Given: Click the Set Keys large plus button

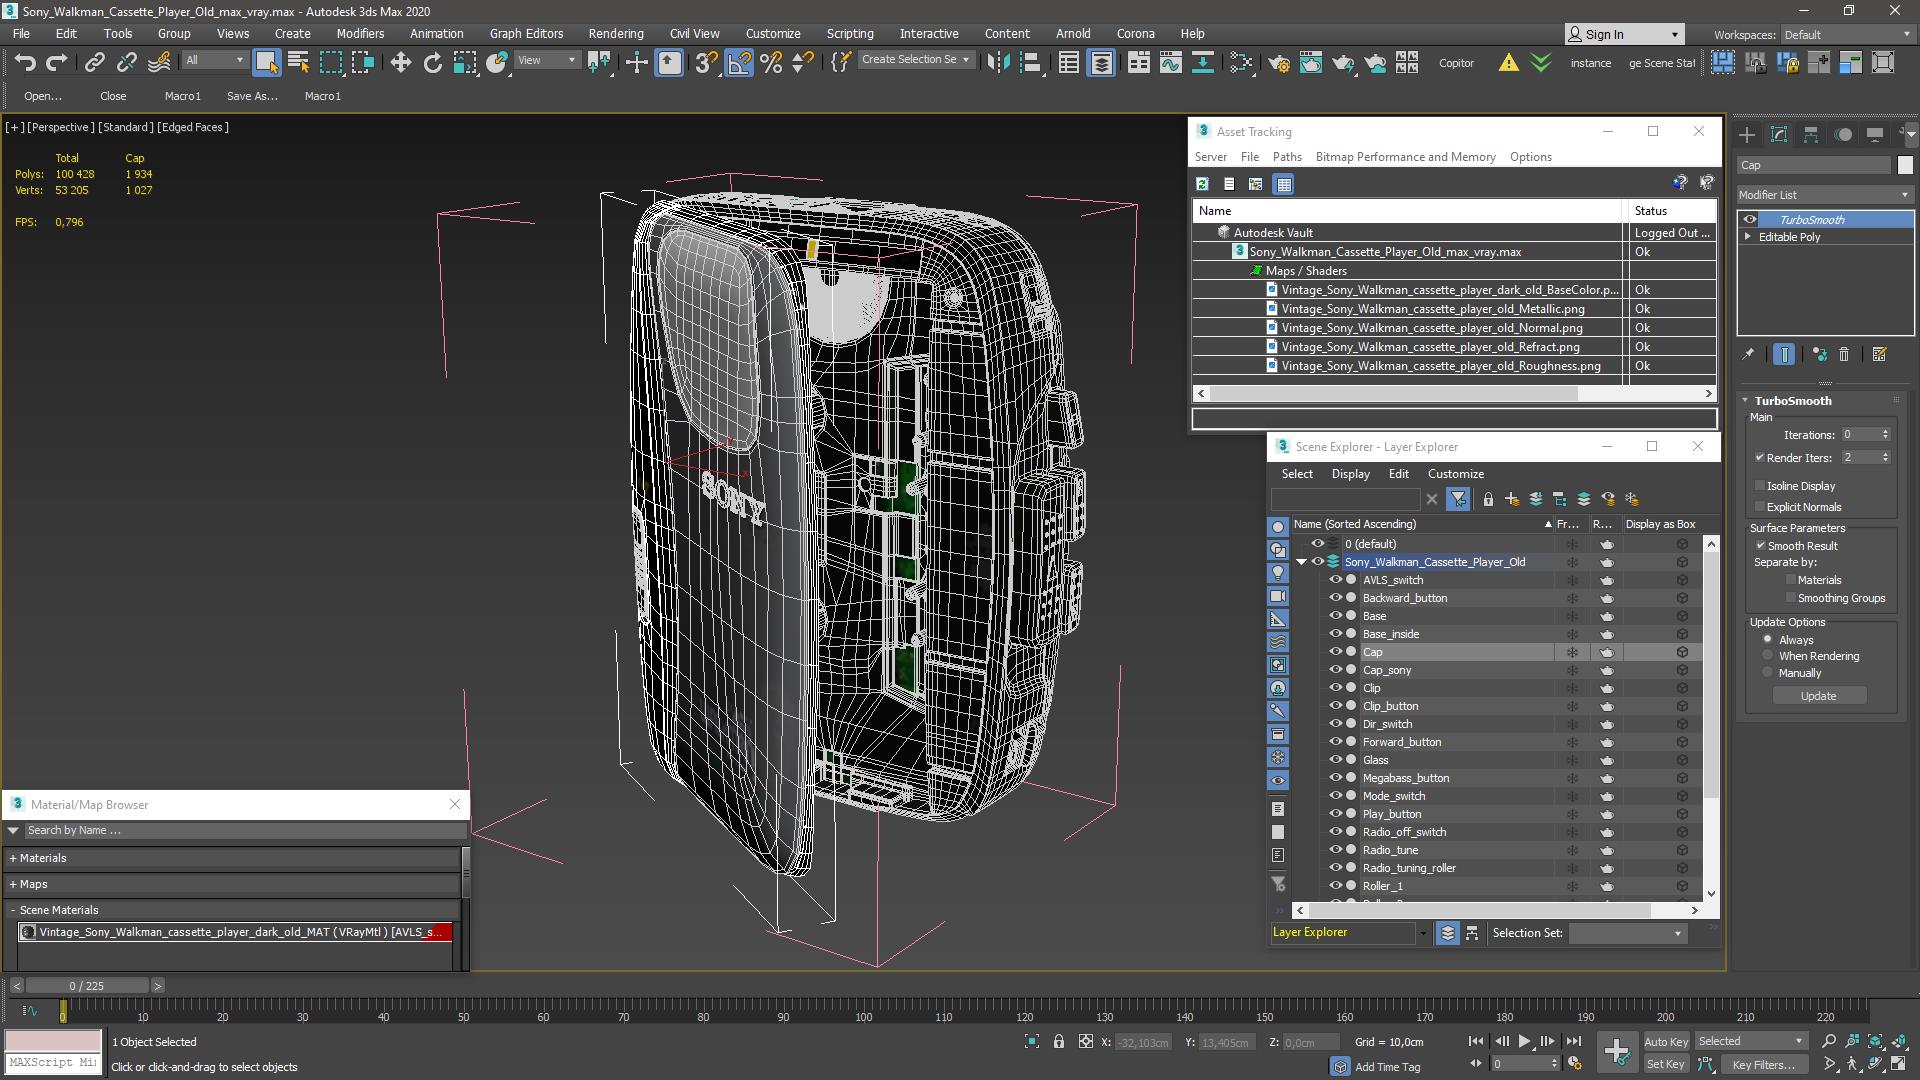Looking at the screenshot, I should coord(1616,1050).
